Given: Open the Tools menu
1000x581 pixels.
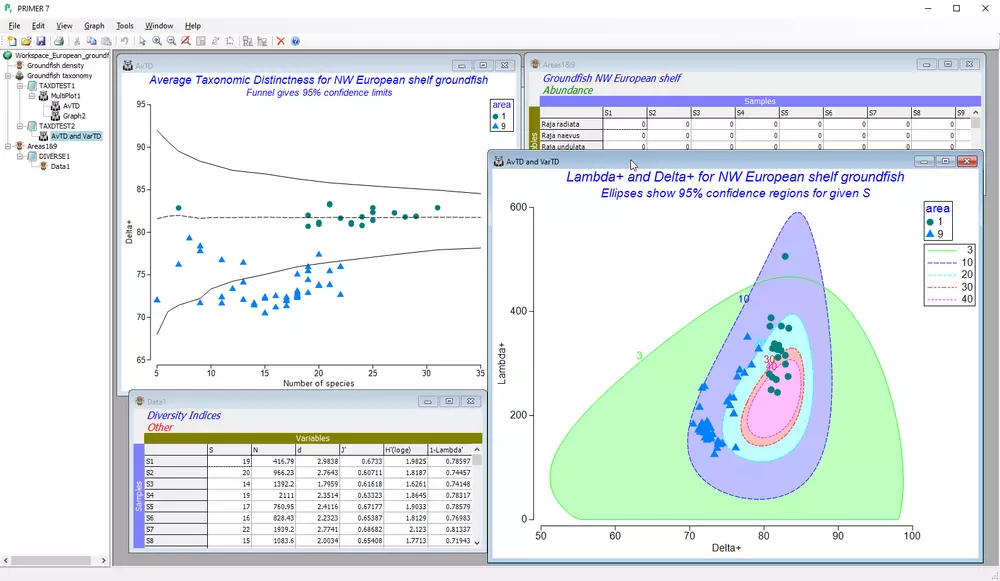Looking at the screenshot, I should point(124,26).
